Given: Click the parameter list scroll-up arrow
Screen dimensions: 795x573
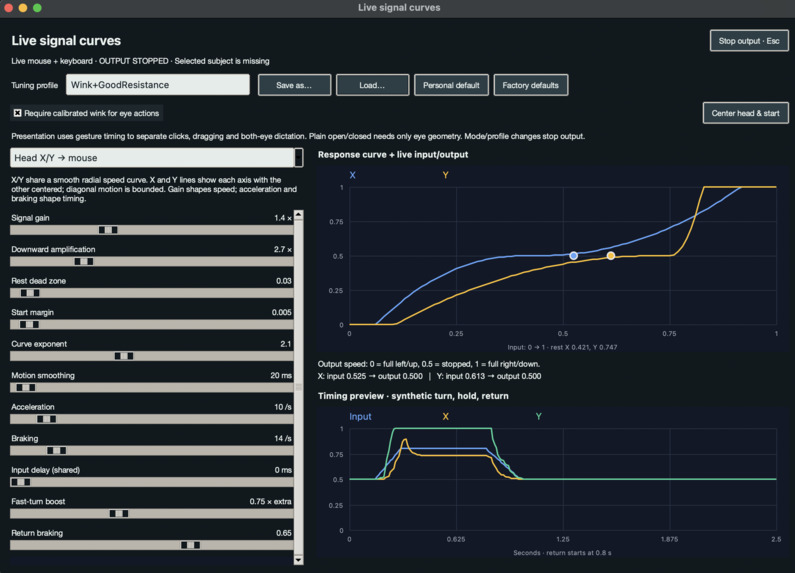Looking at the screenshot, I should 299,215.
